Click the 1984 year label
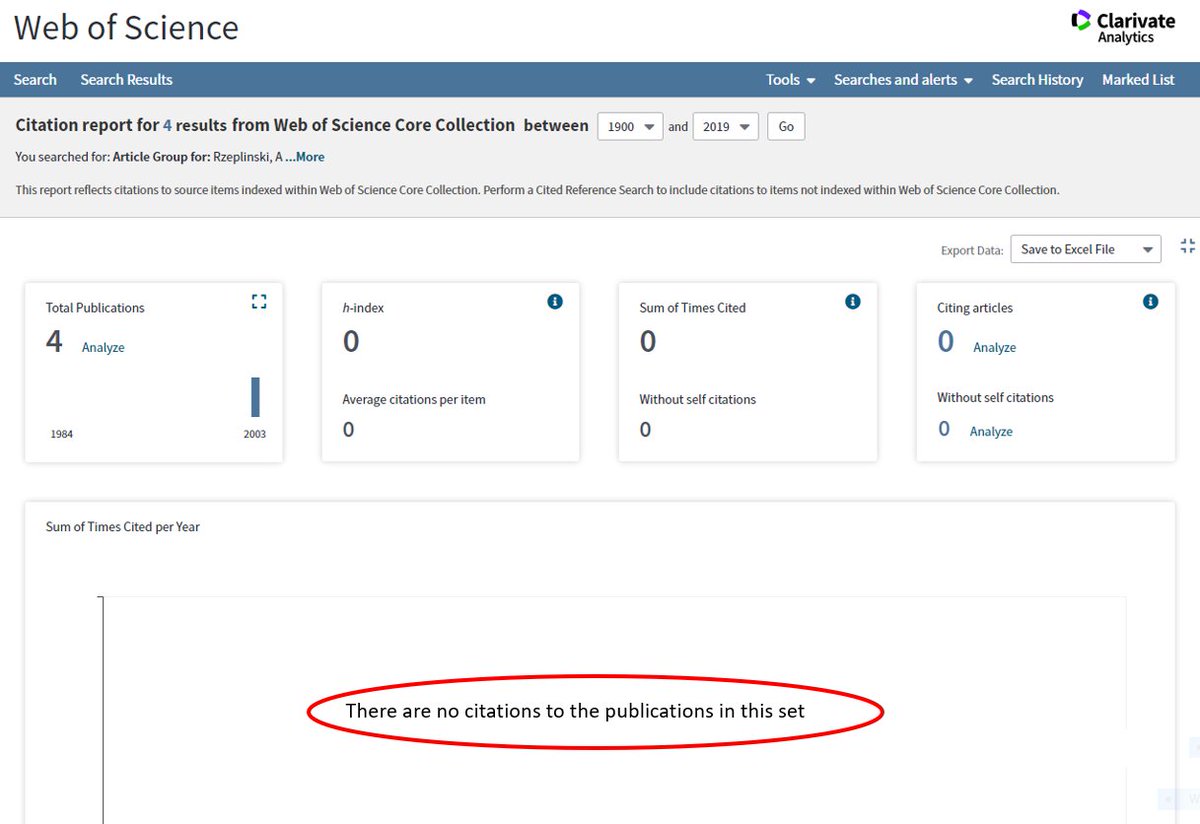 pyautogui.click(x=62, y=434)
